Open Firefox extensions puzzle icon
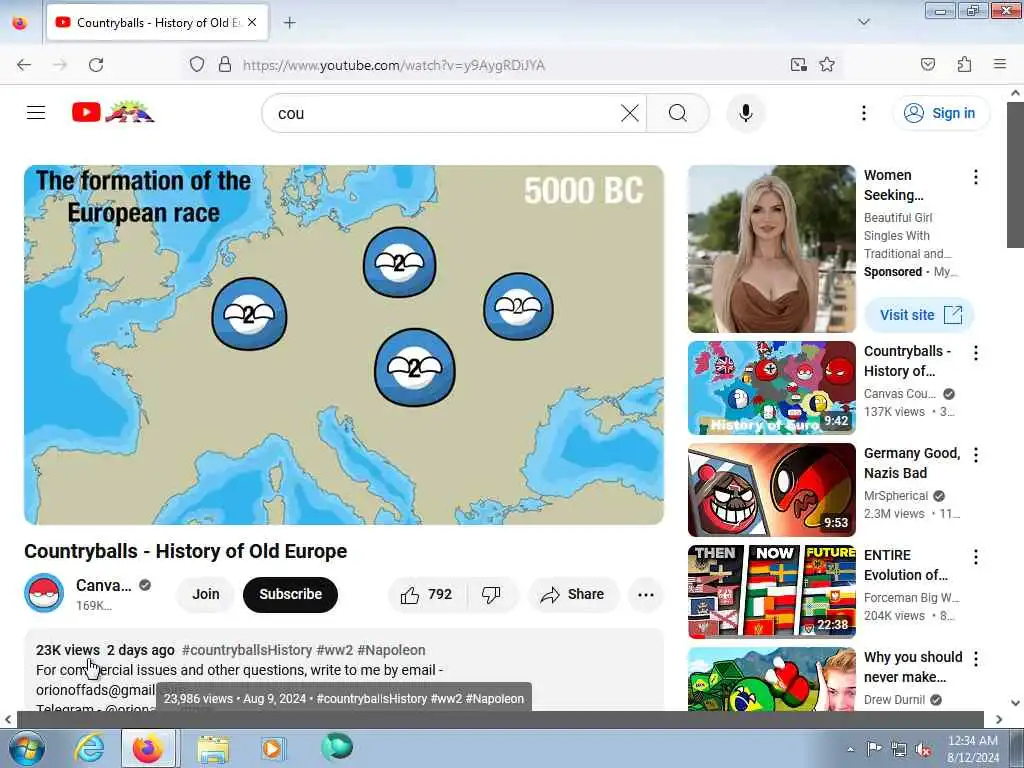The height and width of the screenshot is (768, 1024). point(964,65)
